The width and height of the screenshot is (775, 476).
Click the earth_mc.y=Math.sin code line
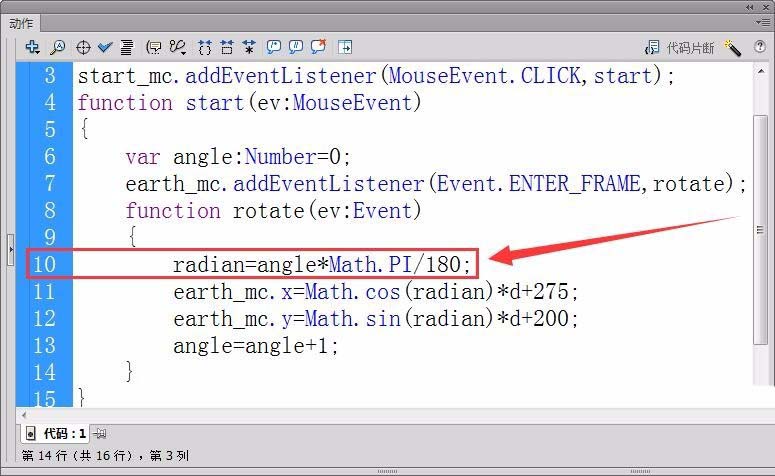(375, 318)
